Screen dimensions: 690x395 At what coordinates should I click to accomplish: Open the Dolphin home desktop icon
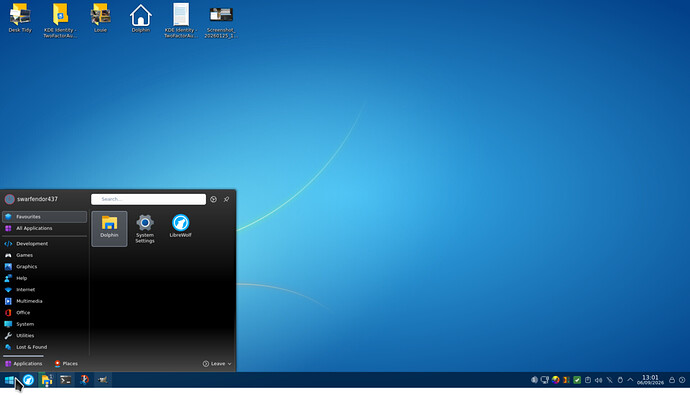coord(141,18)
